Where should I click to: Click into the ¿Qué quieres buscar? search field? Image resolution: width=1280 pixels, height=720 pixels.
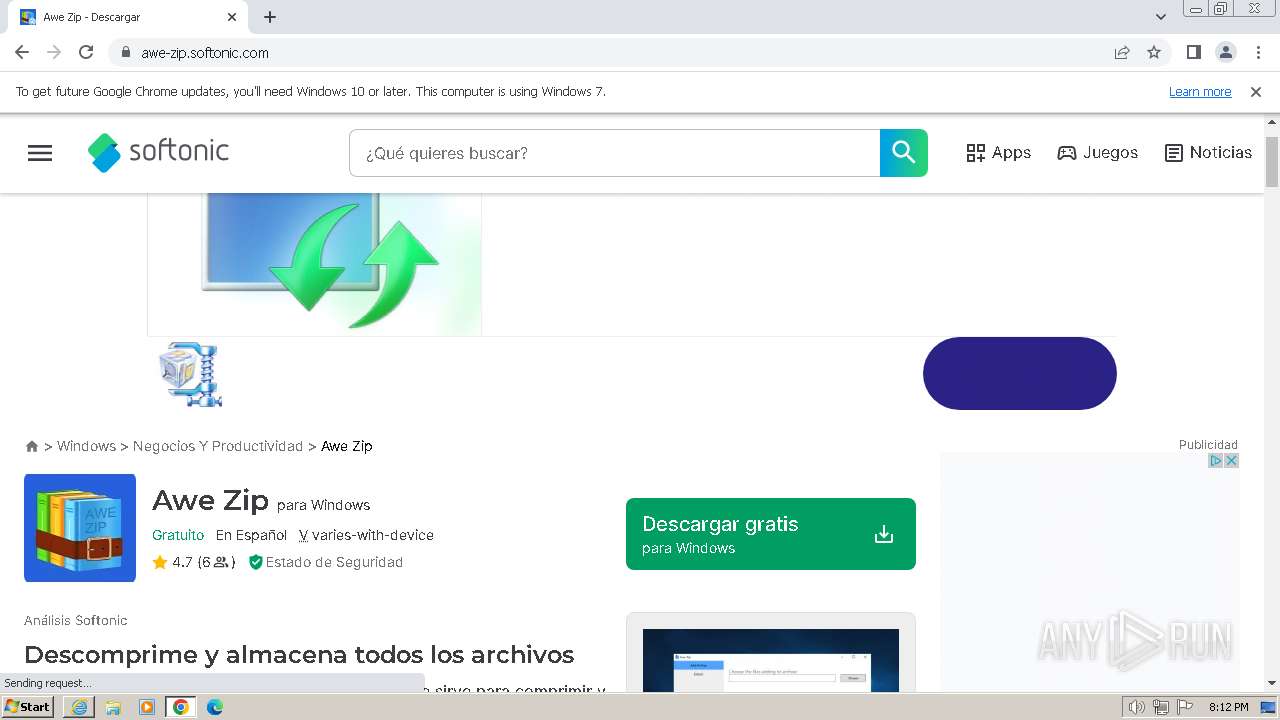[614, 153]
